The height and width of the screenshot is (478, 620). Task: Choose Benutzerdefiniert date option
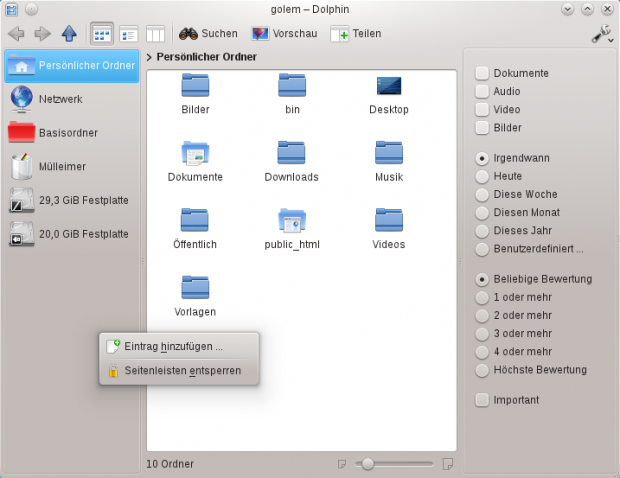point(483,248)
